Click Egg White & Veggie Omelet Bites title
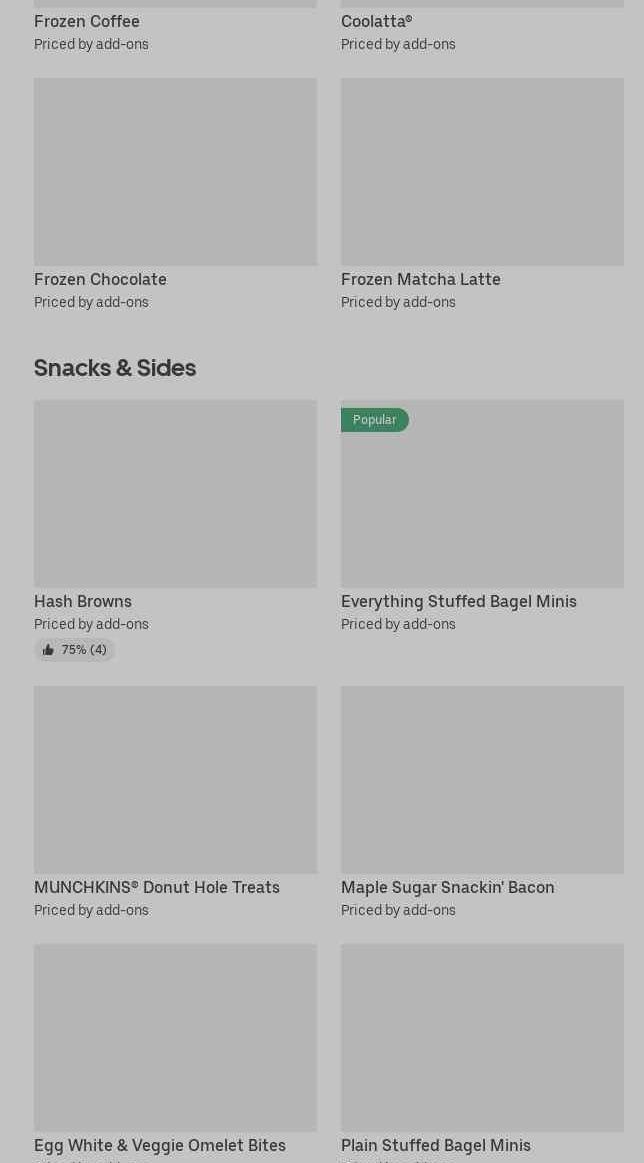The height and width of the screenshot is (1163, 644). click(160, 1145)
